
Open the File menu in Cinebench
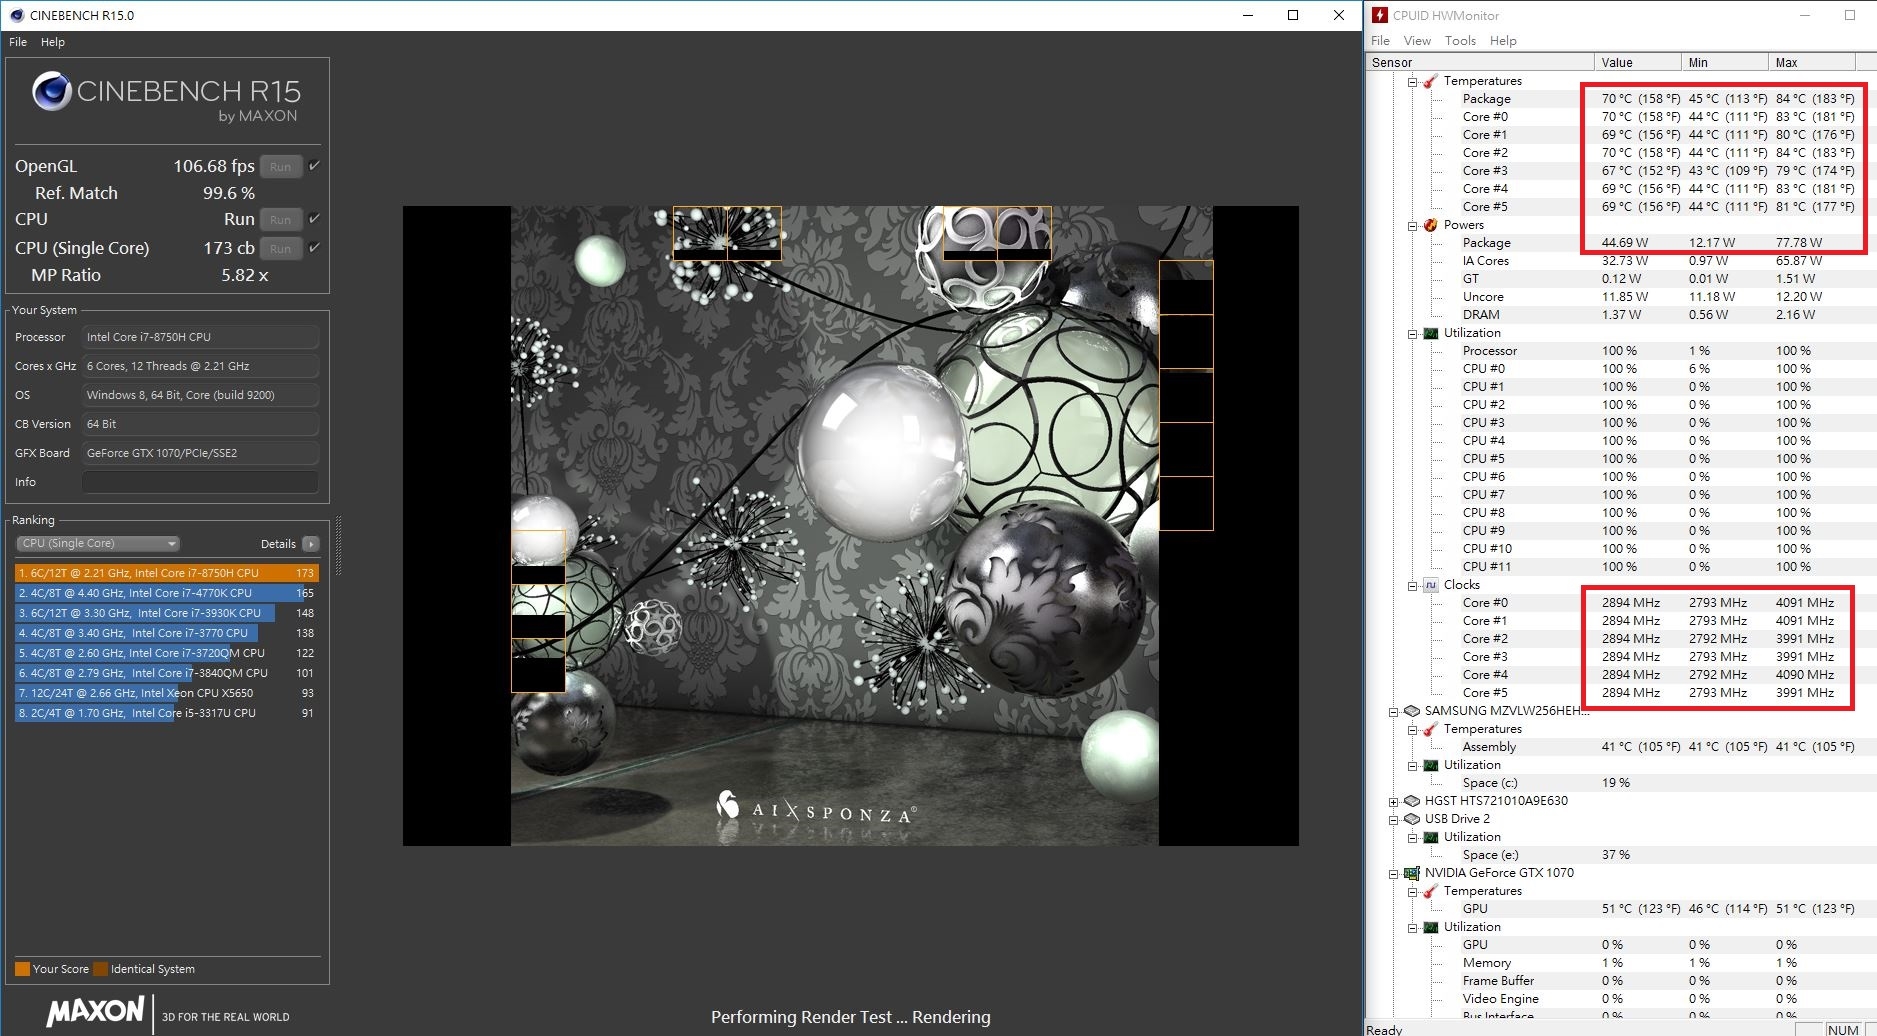pyautogui.click(x=18, y=42)
